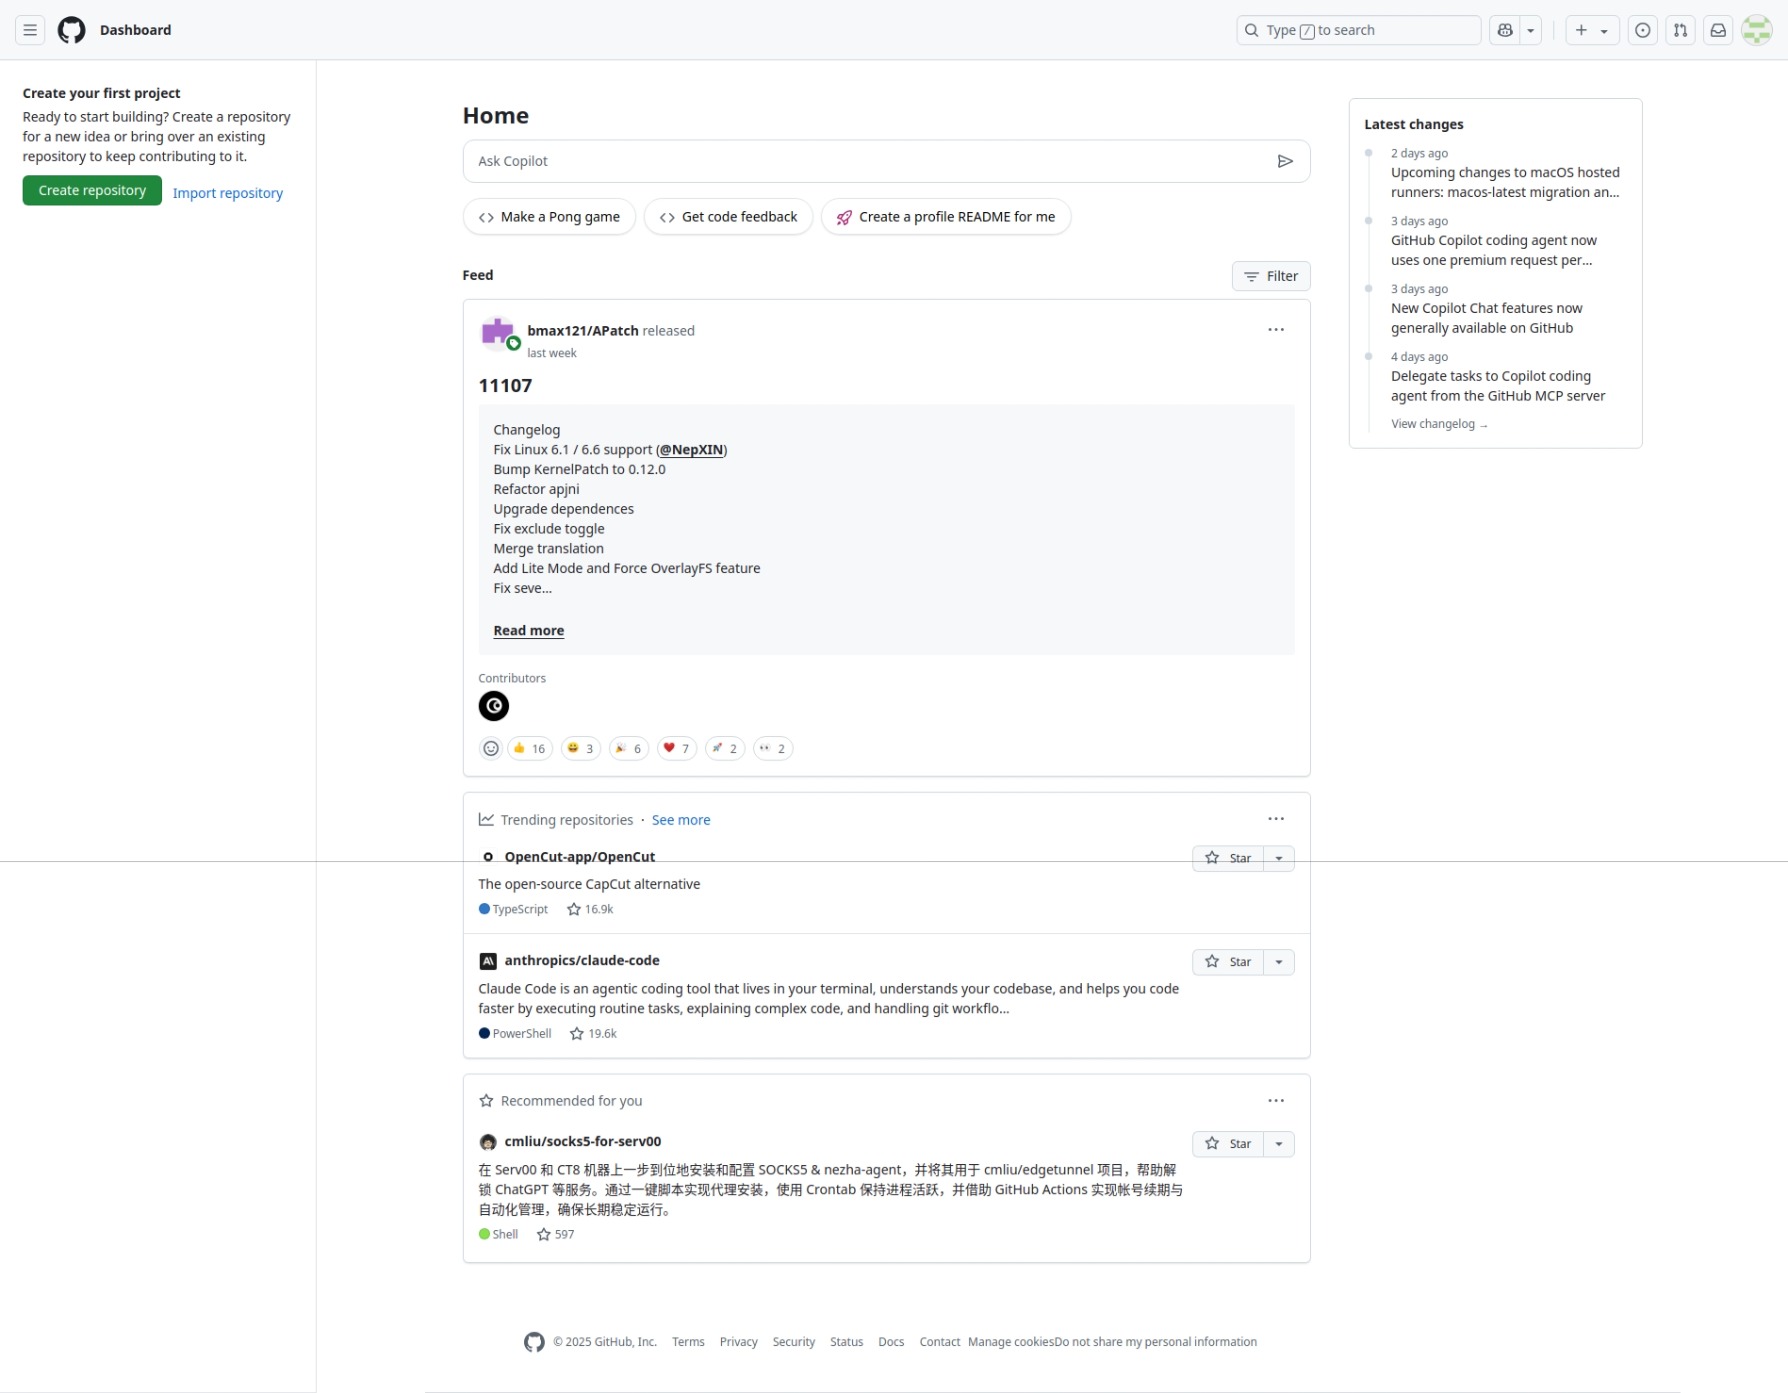The width and height of the screenshot is (1788, 1393).
Task: Open See more trending repositories
Action: tap(681, 820)
